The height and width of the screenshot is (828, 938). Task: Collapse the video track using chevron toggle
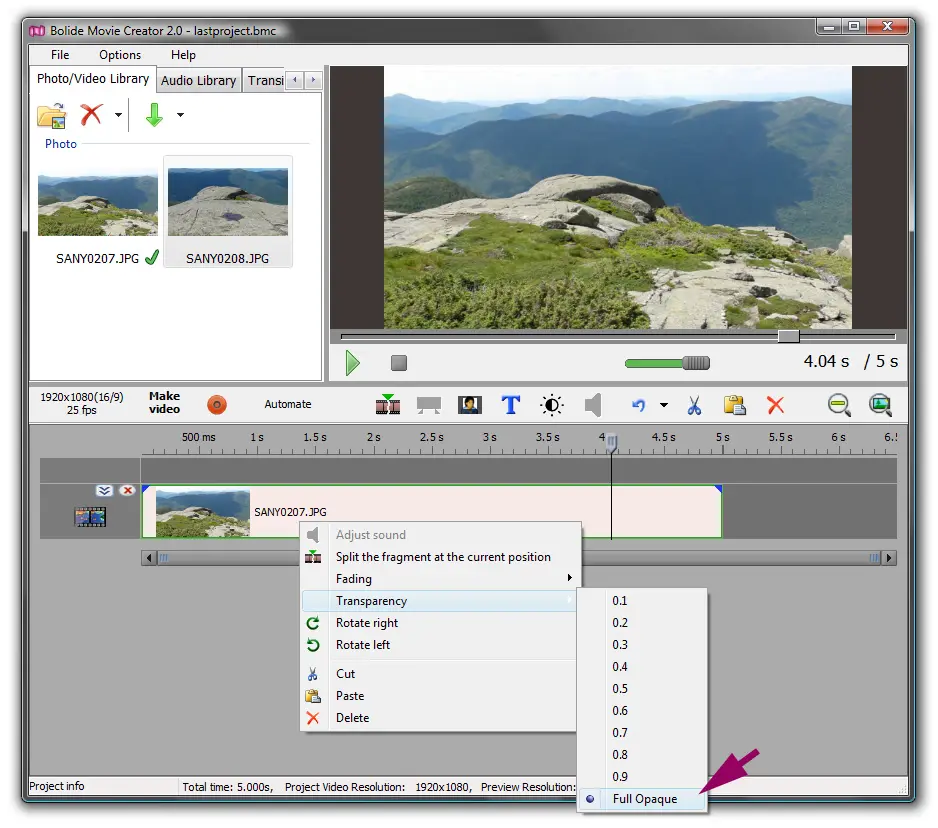(x=105, y=490)
